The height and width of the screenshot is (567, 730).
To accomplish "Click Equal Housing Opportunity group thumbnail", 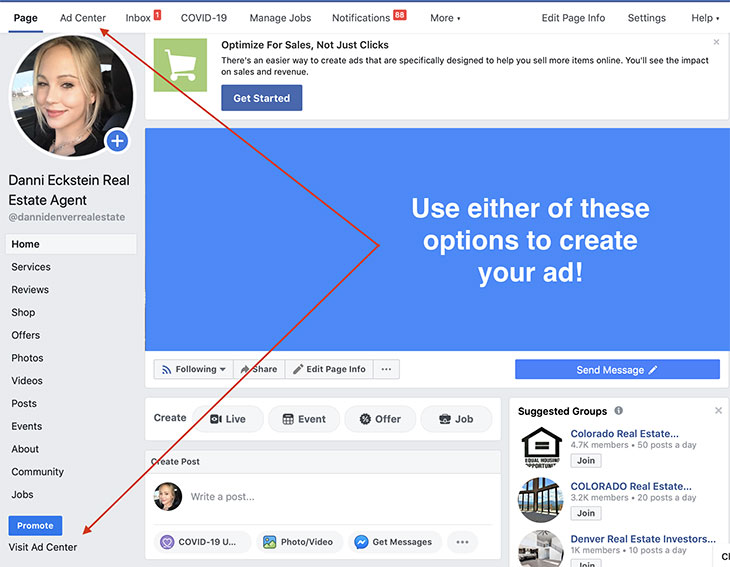I will 541,447.
